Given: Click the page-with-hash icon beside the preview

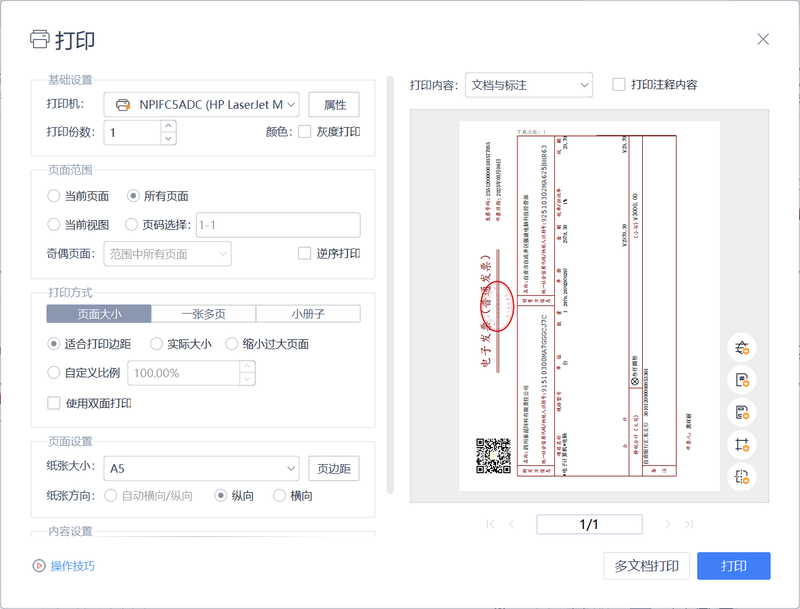Looking at the screenshot, I should tap(741, 380).
